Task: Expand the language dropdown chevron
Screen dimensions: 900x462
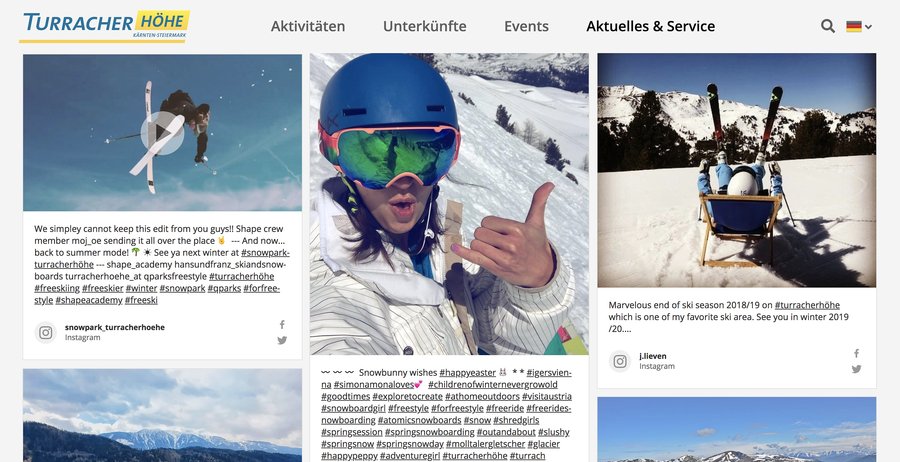Action: (x=868, y=26)
